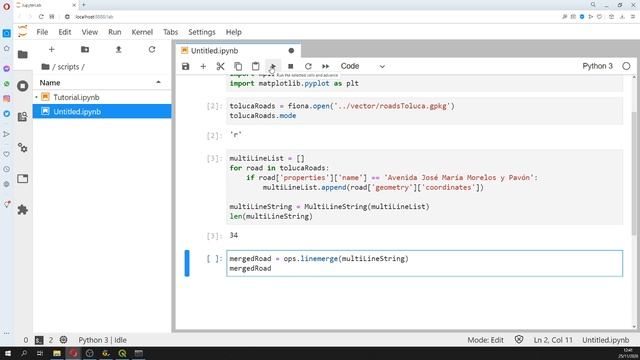Interrupt the kernel with the stop icon
This screenshot has width=640, height=360.
tap(291, 66)
